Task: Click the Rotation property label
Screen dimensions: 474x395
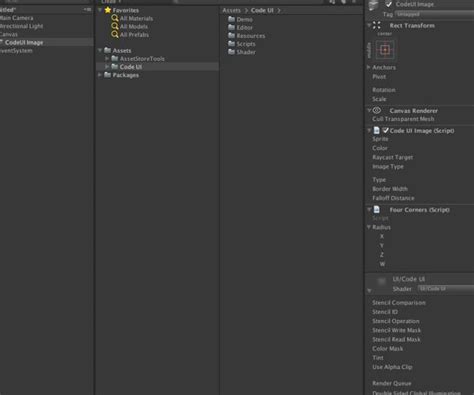Action: click(x=384, y=90)
